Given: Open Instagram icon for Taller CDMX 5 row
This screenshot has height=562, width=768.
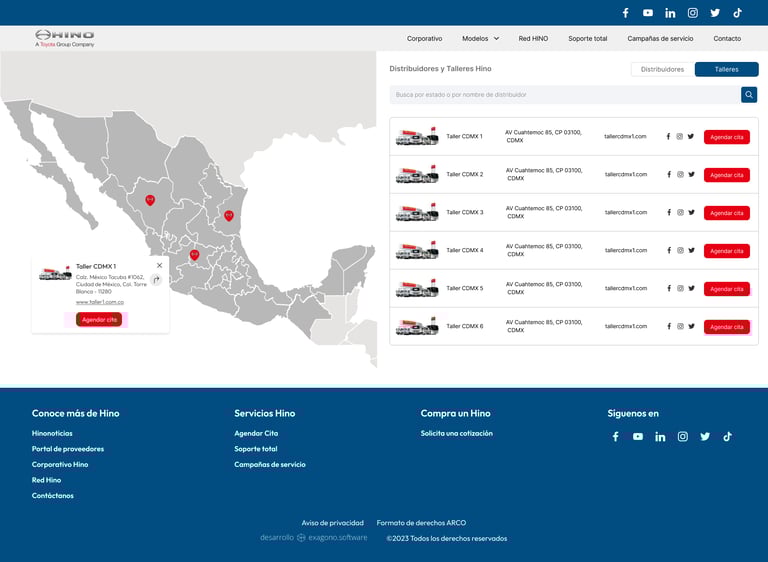Looking at the screenshot, I should tap(680, 288).
